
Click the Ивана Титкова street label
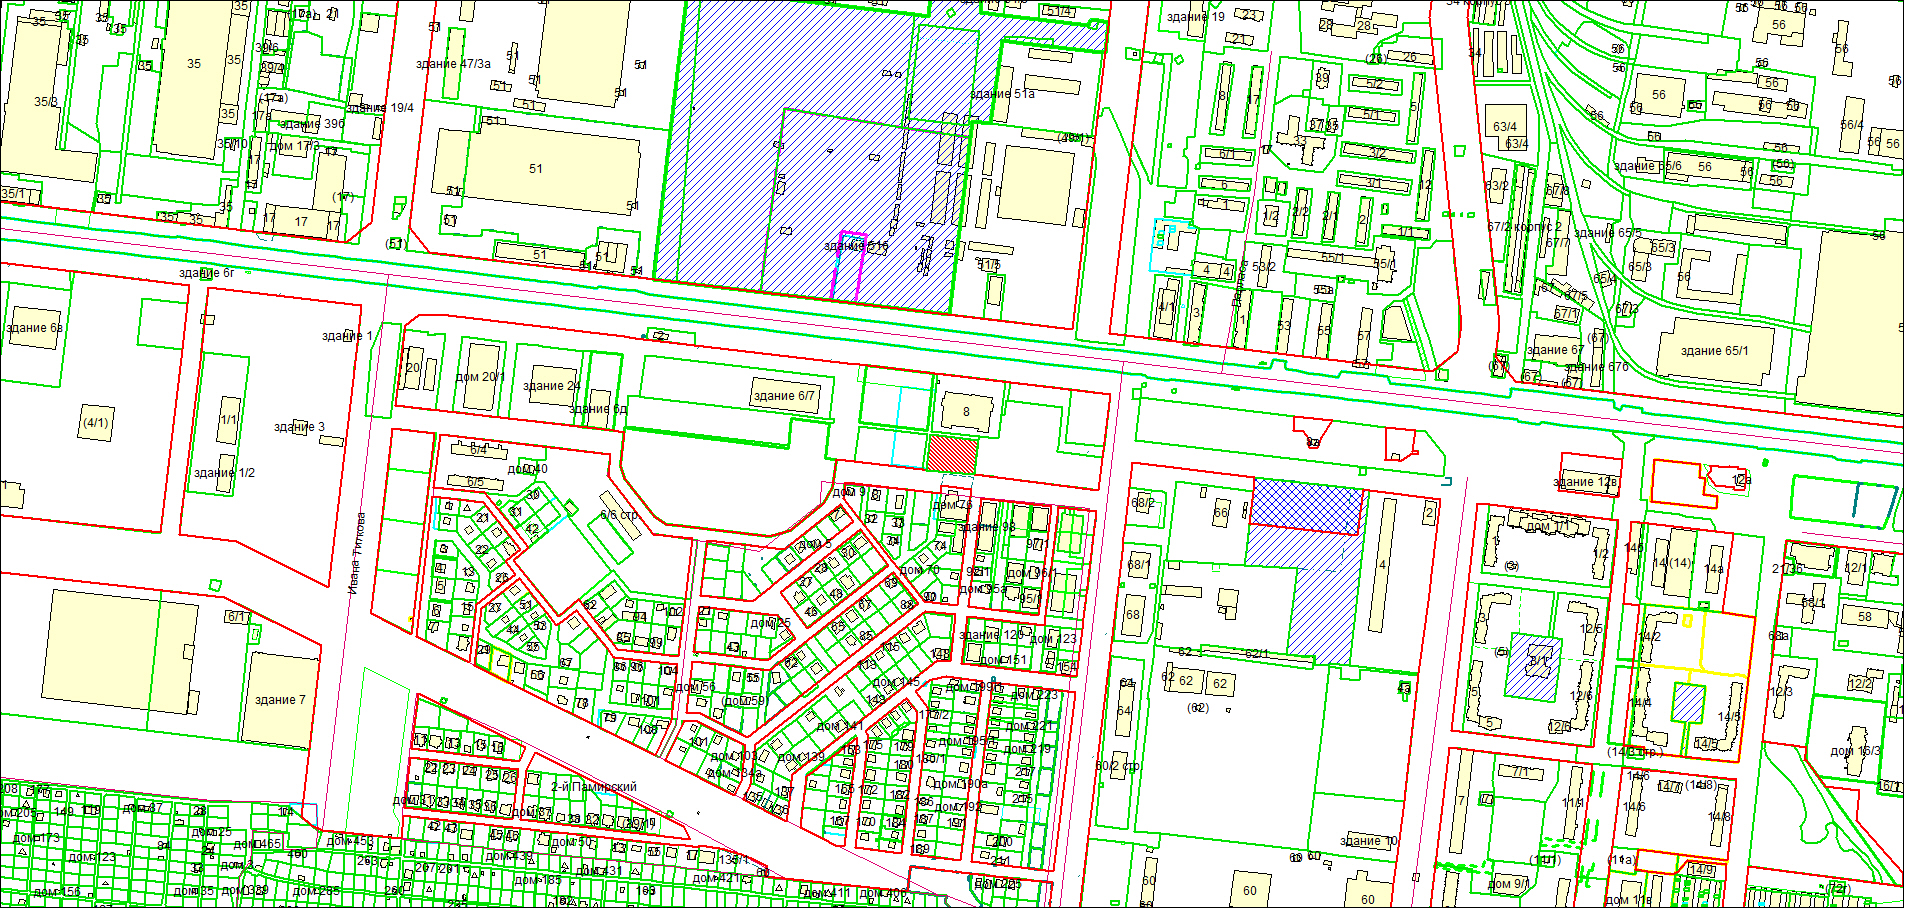[x=355, y=554]
